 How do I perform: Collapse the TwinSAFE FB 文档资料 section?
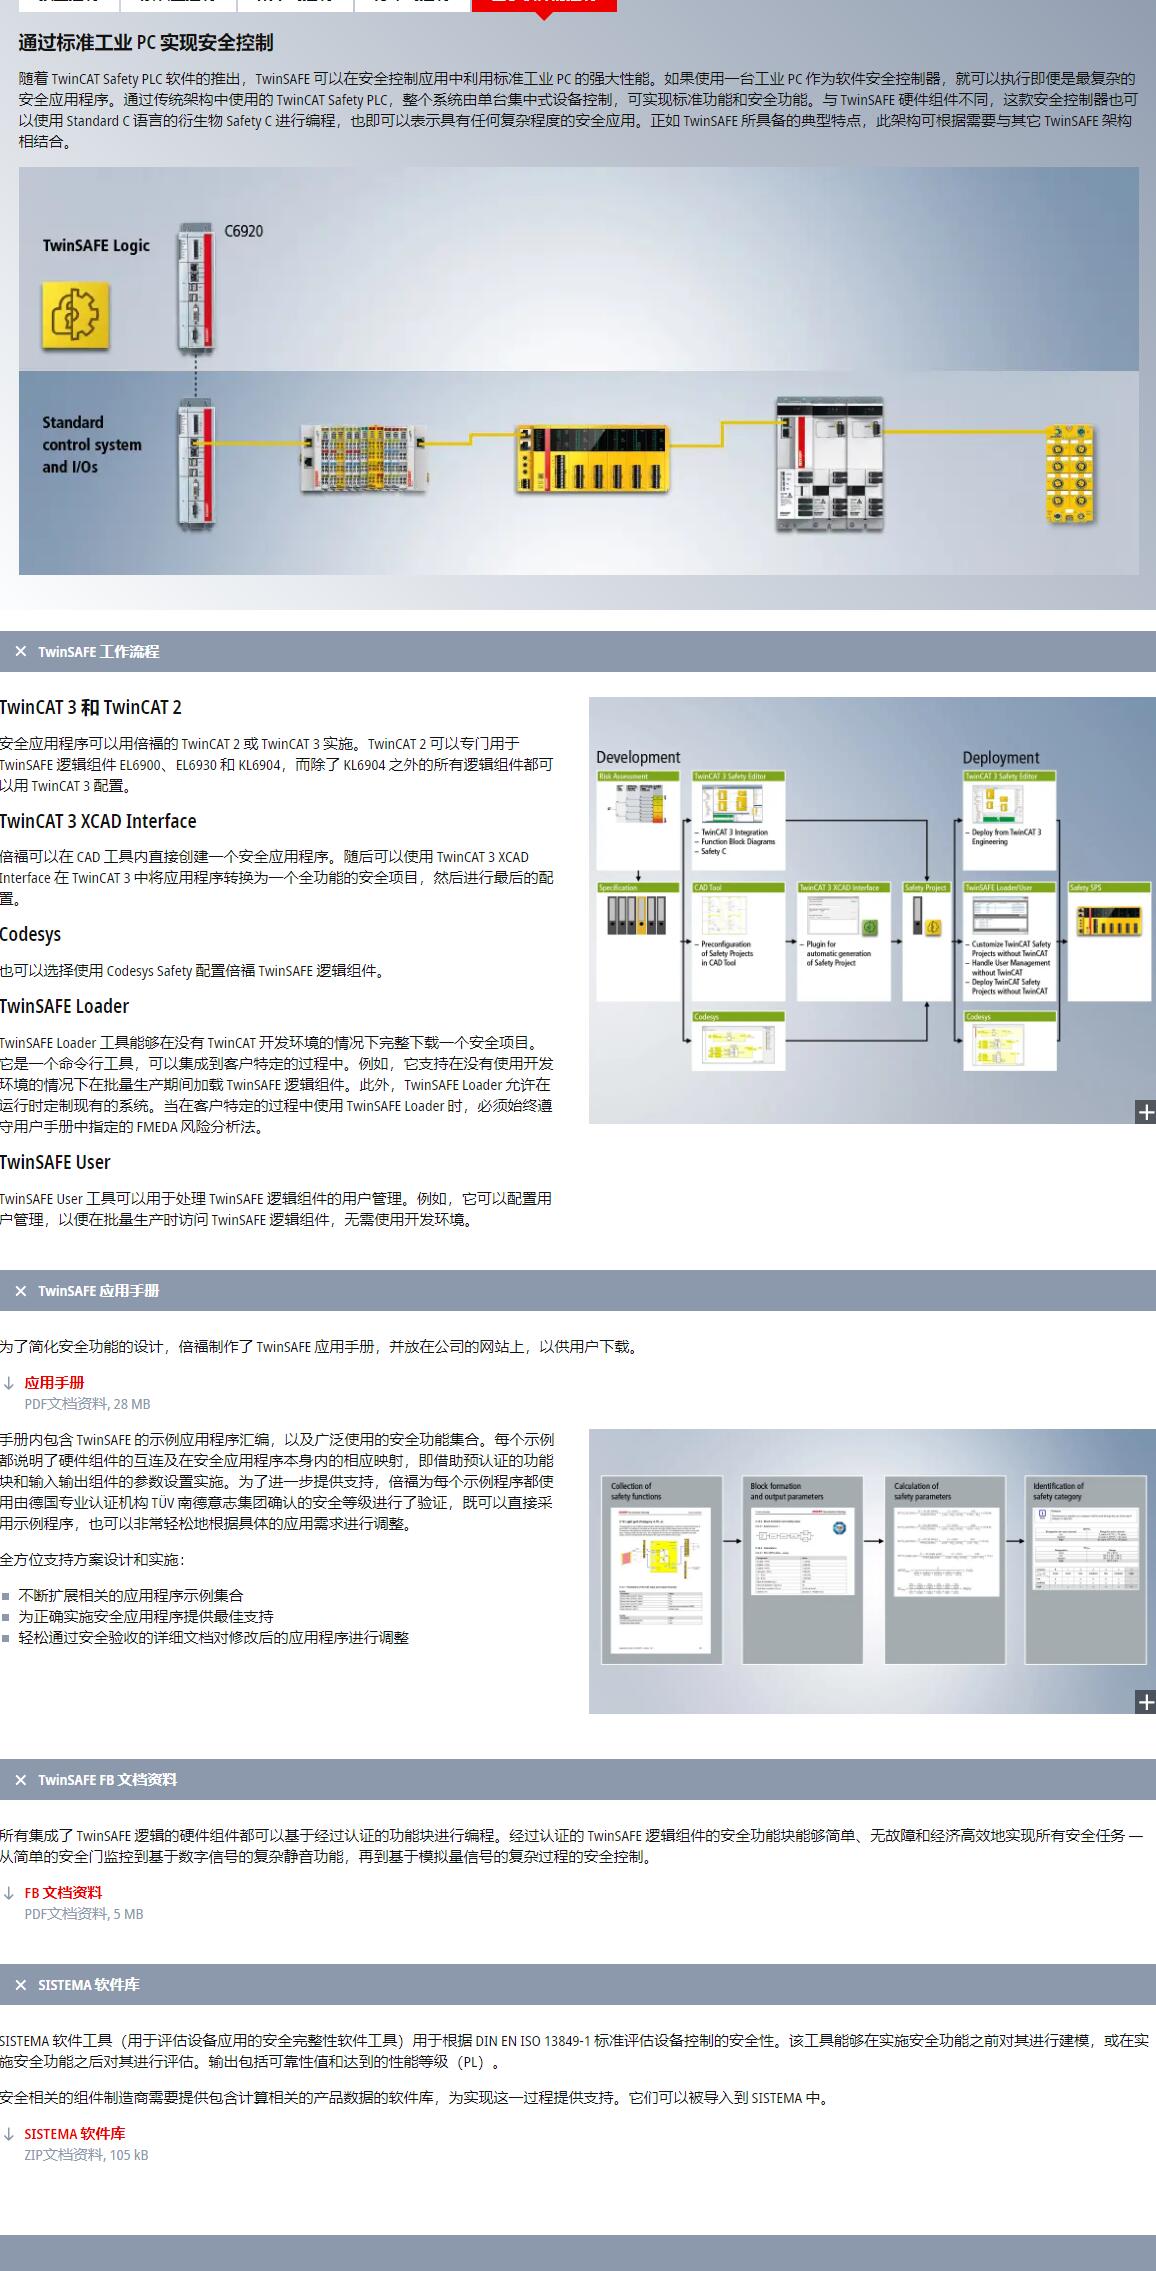tap(107, 1780)
